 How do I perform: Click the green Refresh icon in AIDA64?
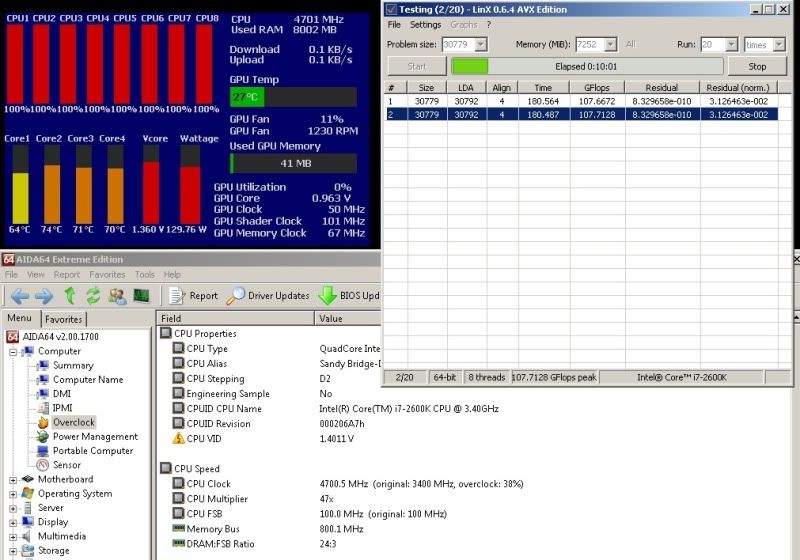point(93,296)
